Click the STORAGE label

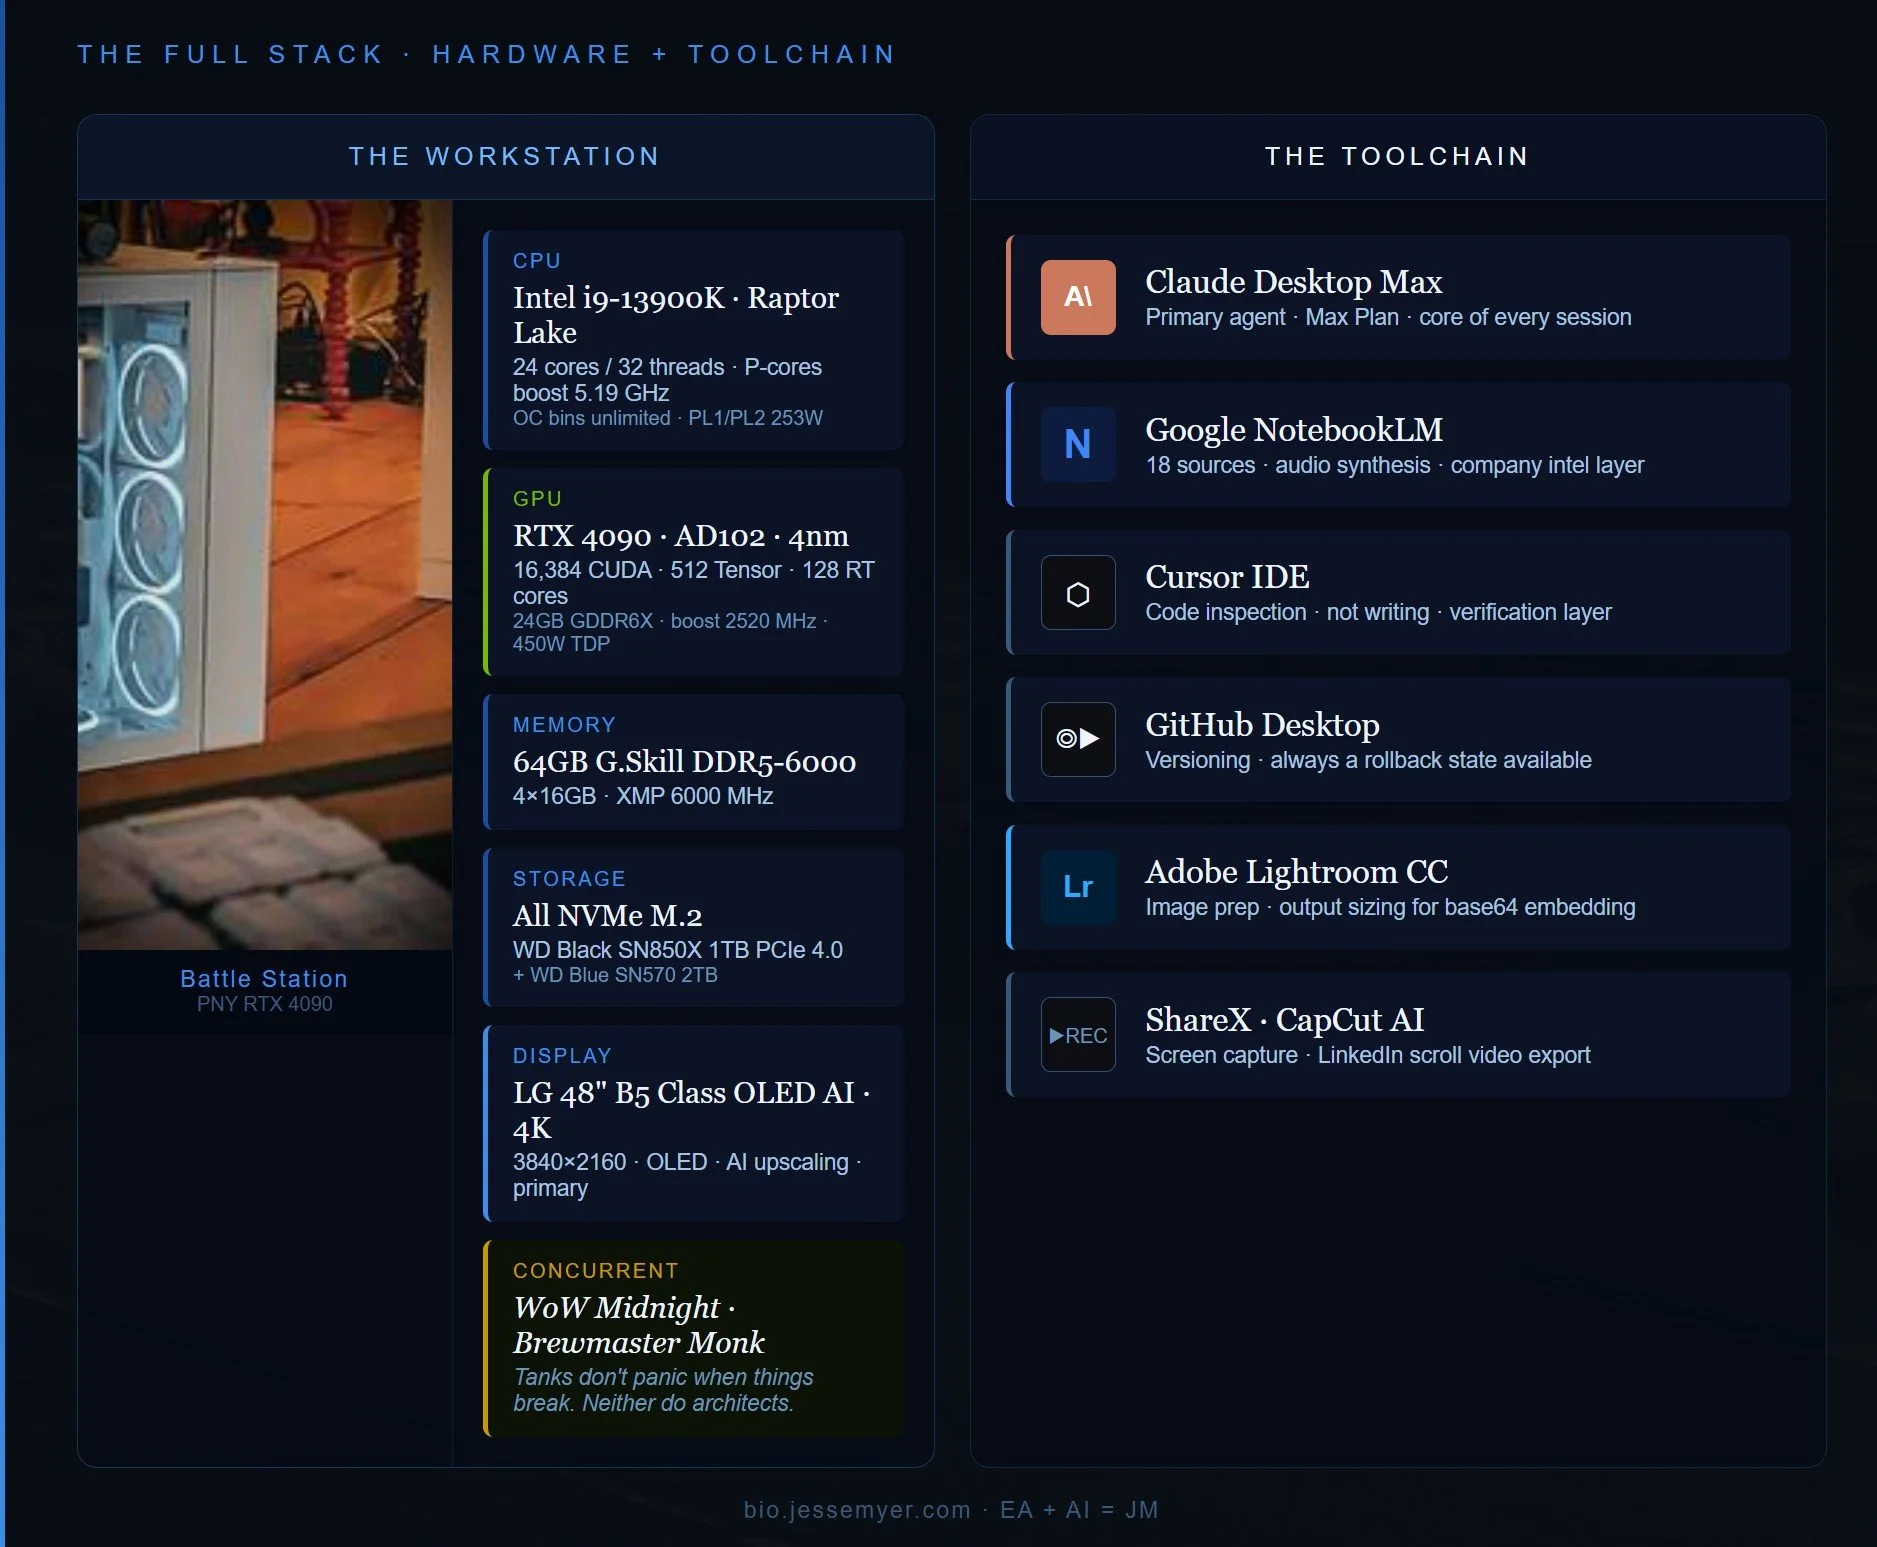(x=569, y=879)
